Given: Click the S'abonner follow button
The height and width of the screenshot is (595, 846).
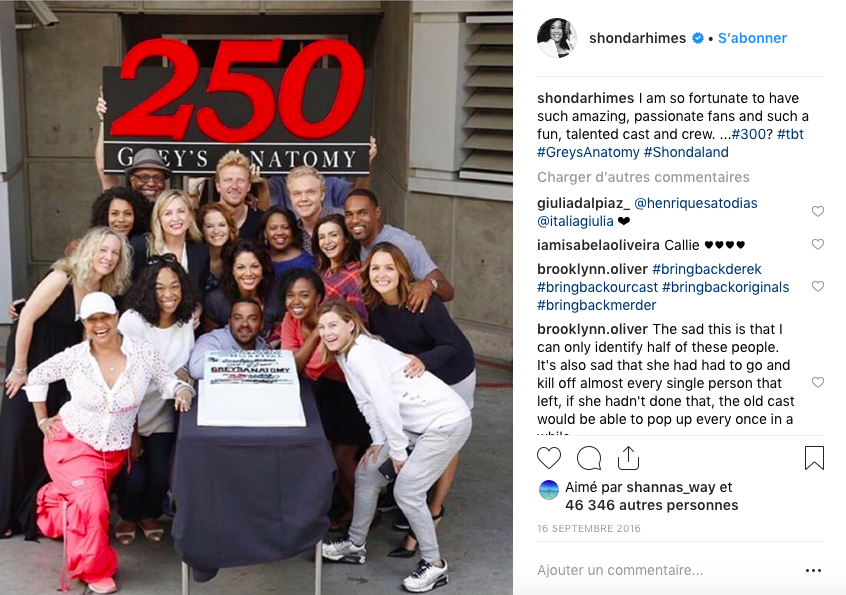Looking at the screenshot, I should coord(752,38).
